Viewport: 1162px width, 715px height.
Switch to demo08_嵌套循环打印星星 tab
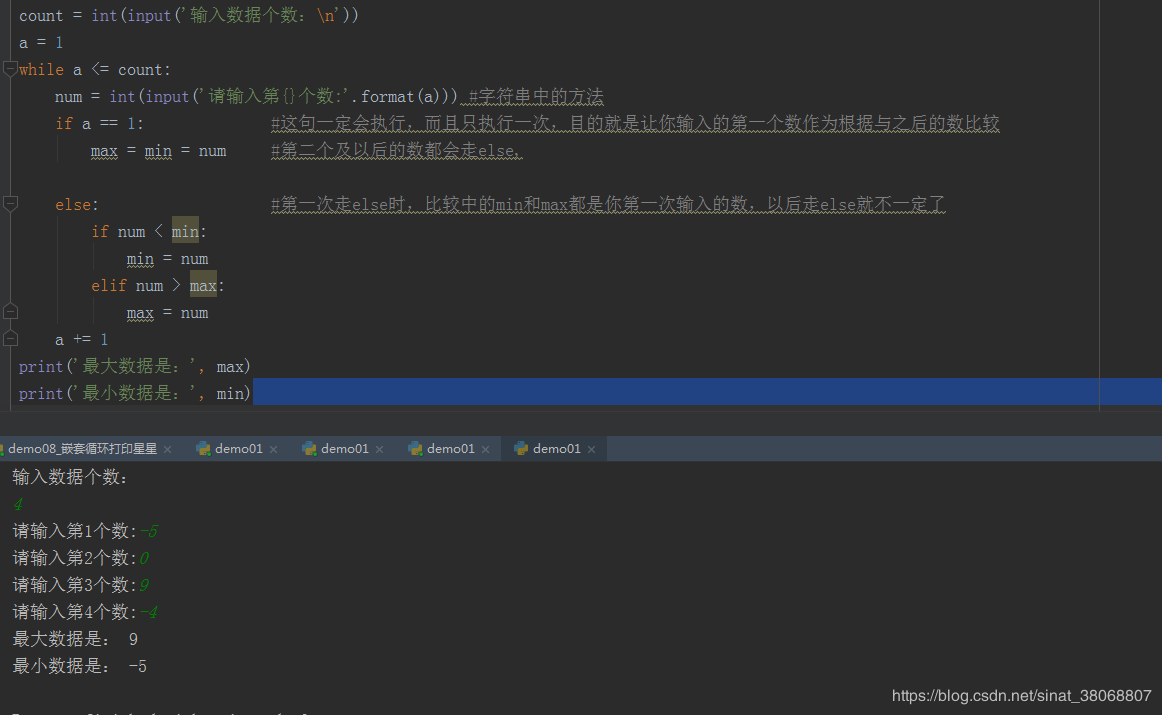point(82,449)
